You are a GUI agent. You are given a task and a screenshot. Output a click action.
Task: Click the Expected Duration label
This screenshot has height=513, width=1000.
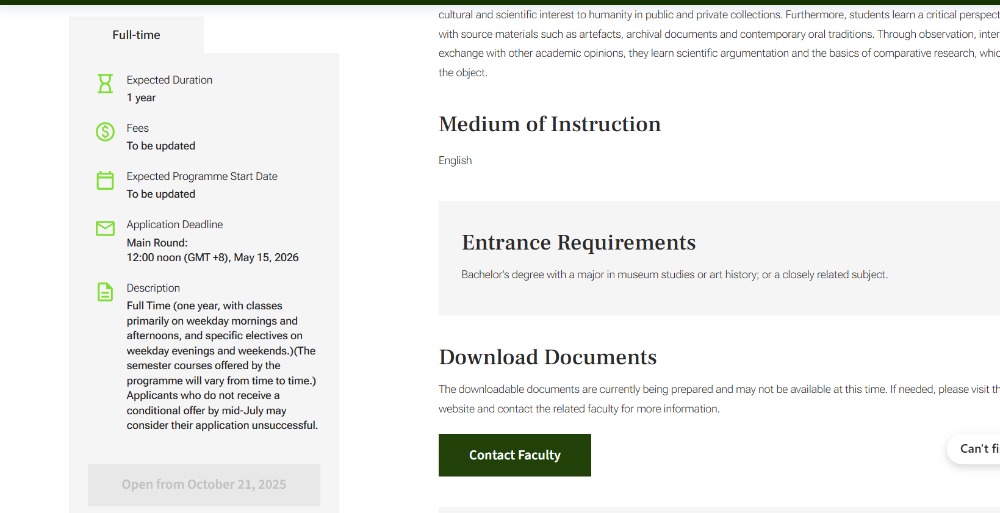pos(169,80)
